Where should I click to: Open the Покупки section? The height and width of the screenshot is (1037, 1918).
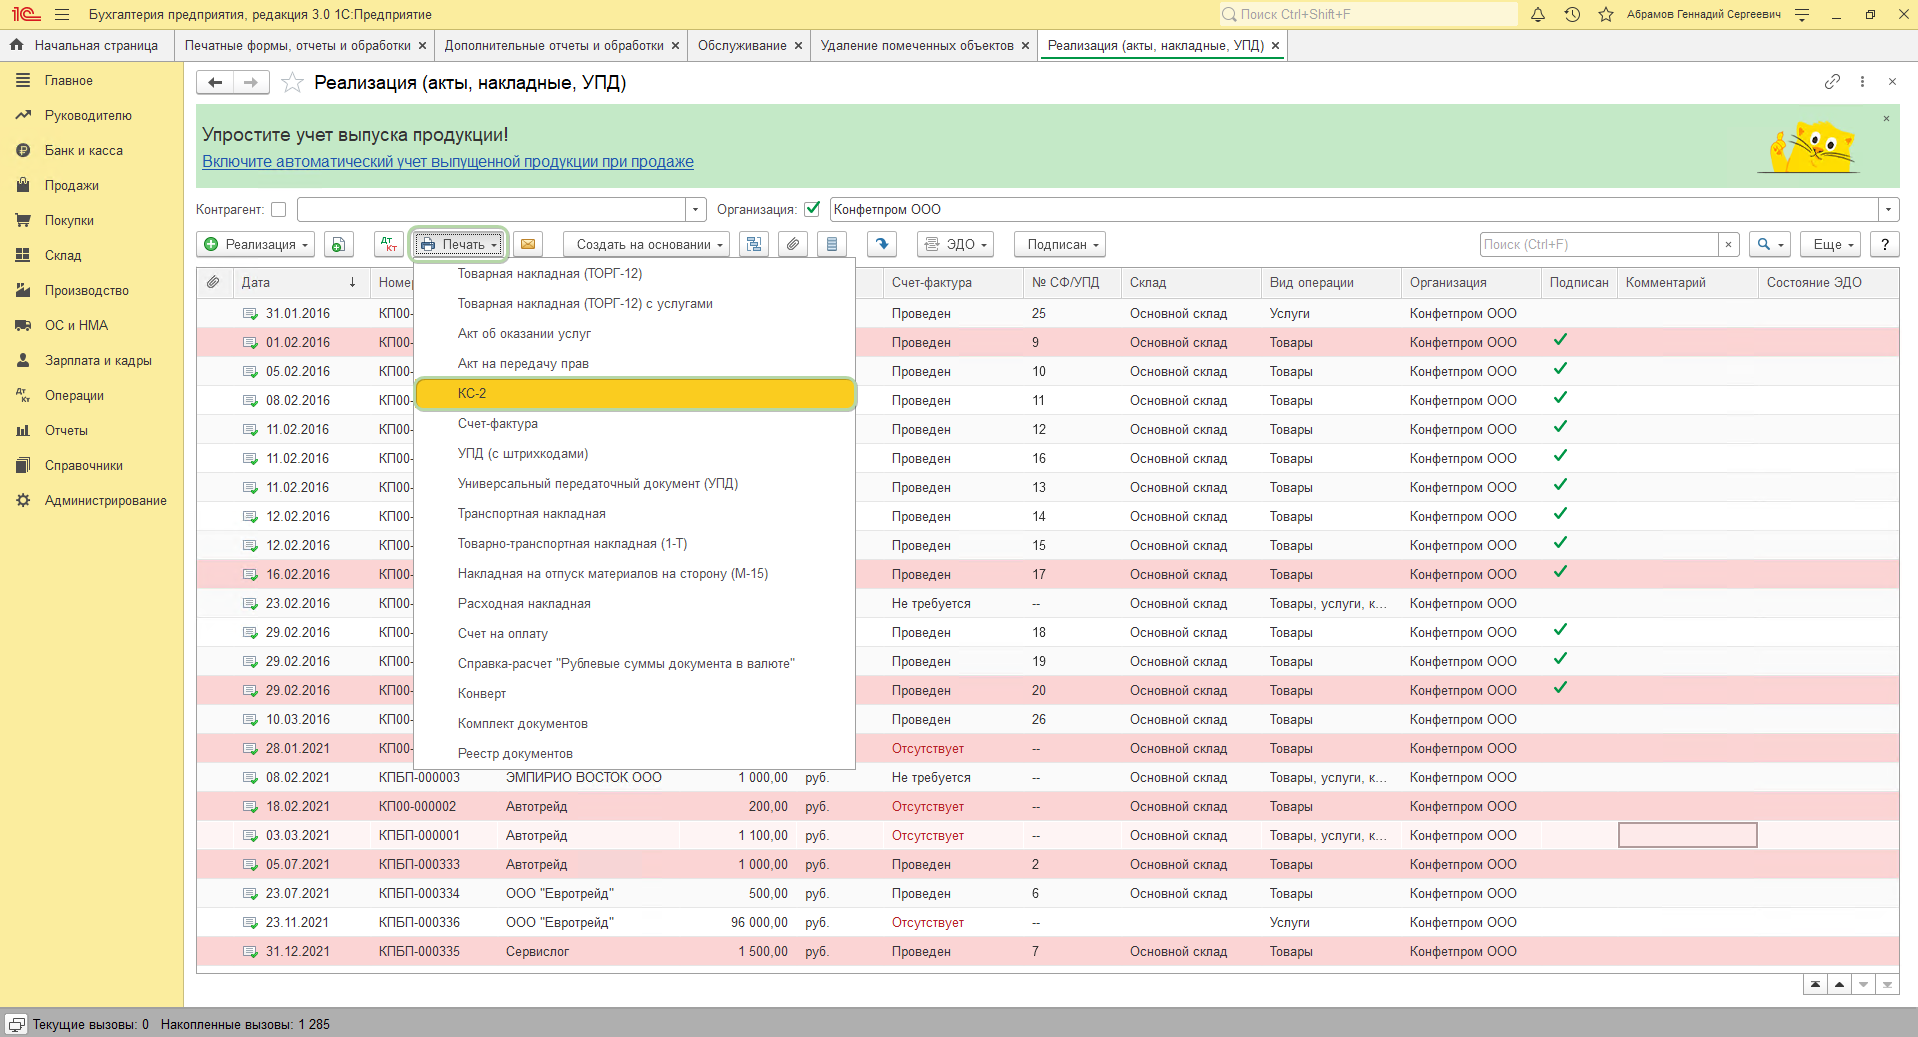click(69, 221)
